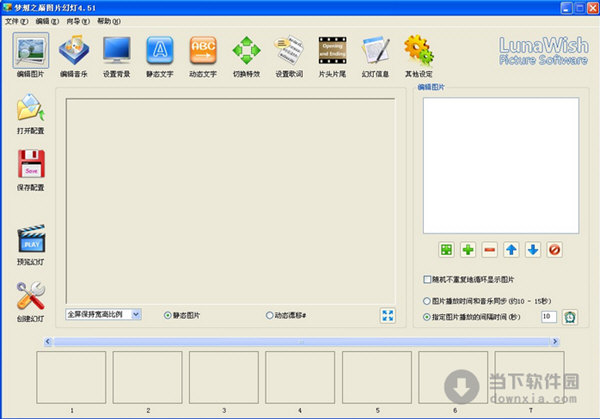Enable 随机不重复地循环显示图片 checkbox
The image size is (600, 419).
[x=428, y=279]
